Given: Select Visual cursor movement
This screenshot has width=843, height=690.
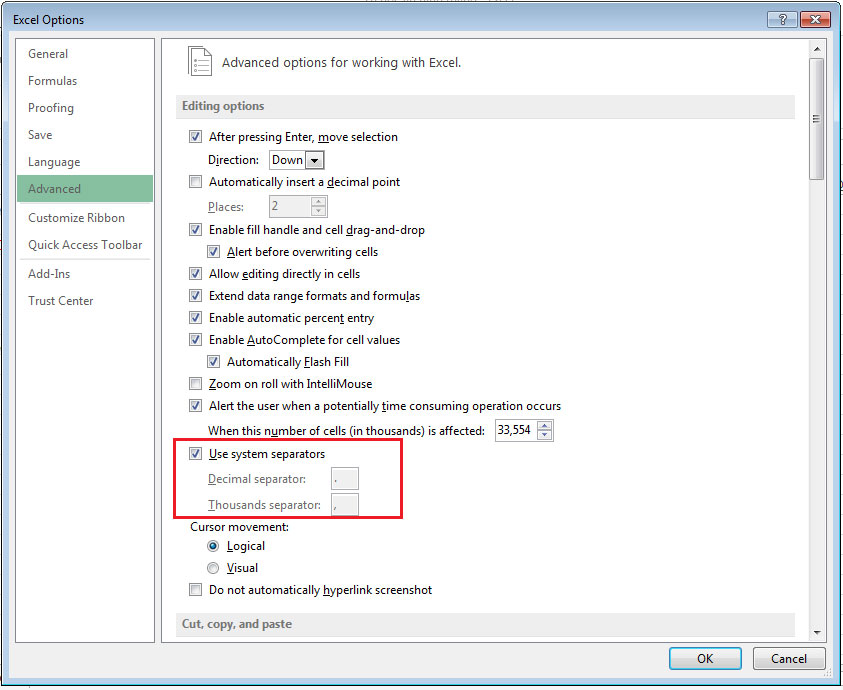Looking at the screenshot, I should (213, 567).
